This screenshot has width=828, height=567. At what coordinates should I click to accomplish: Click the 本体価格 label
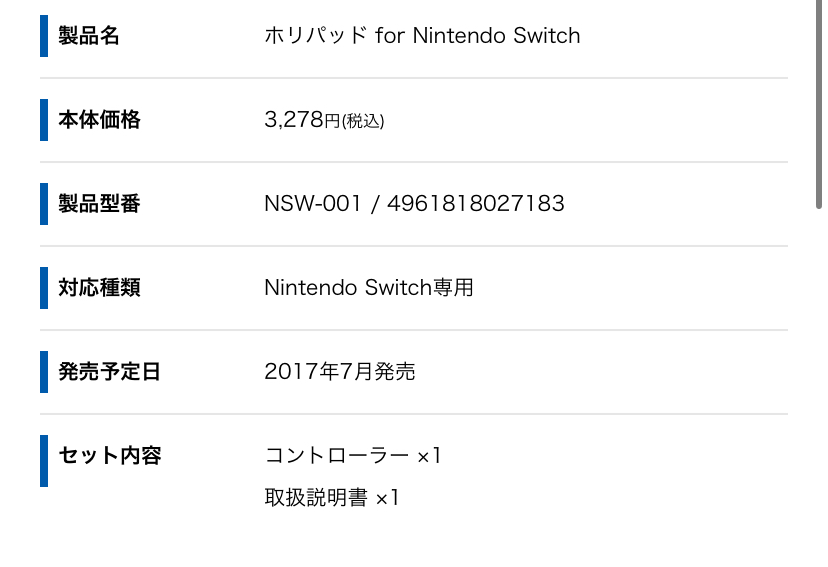point(99,120)
